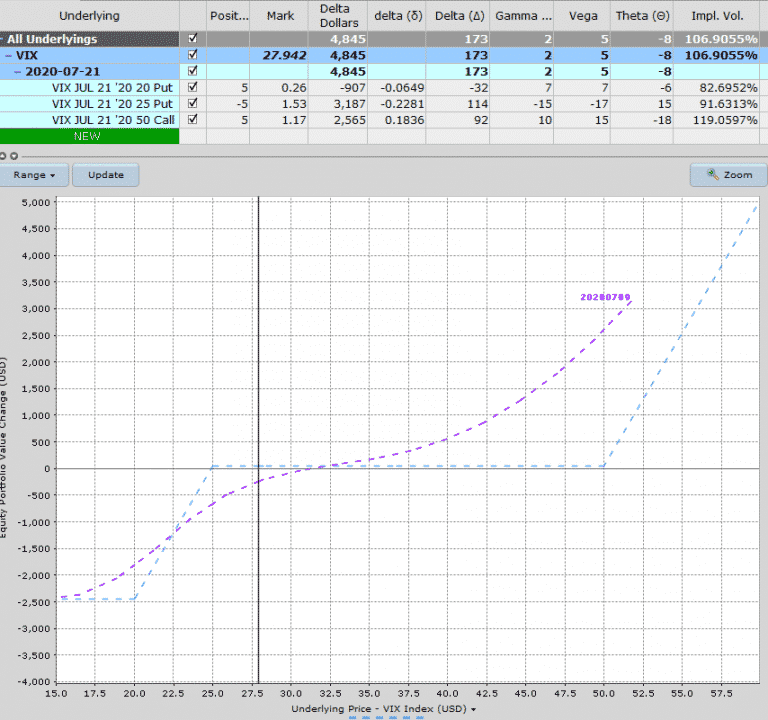The image size is (768, 720).
Task: Collapse the VIX tree group
Action: tap(9, 54)
